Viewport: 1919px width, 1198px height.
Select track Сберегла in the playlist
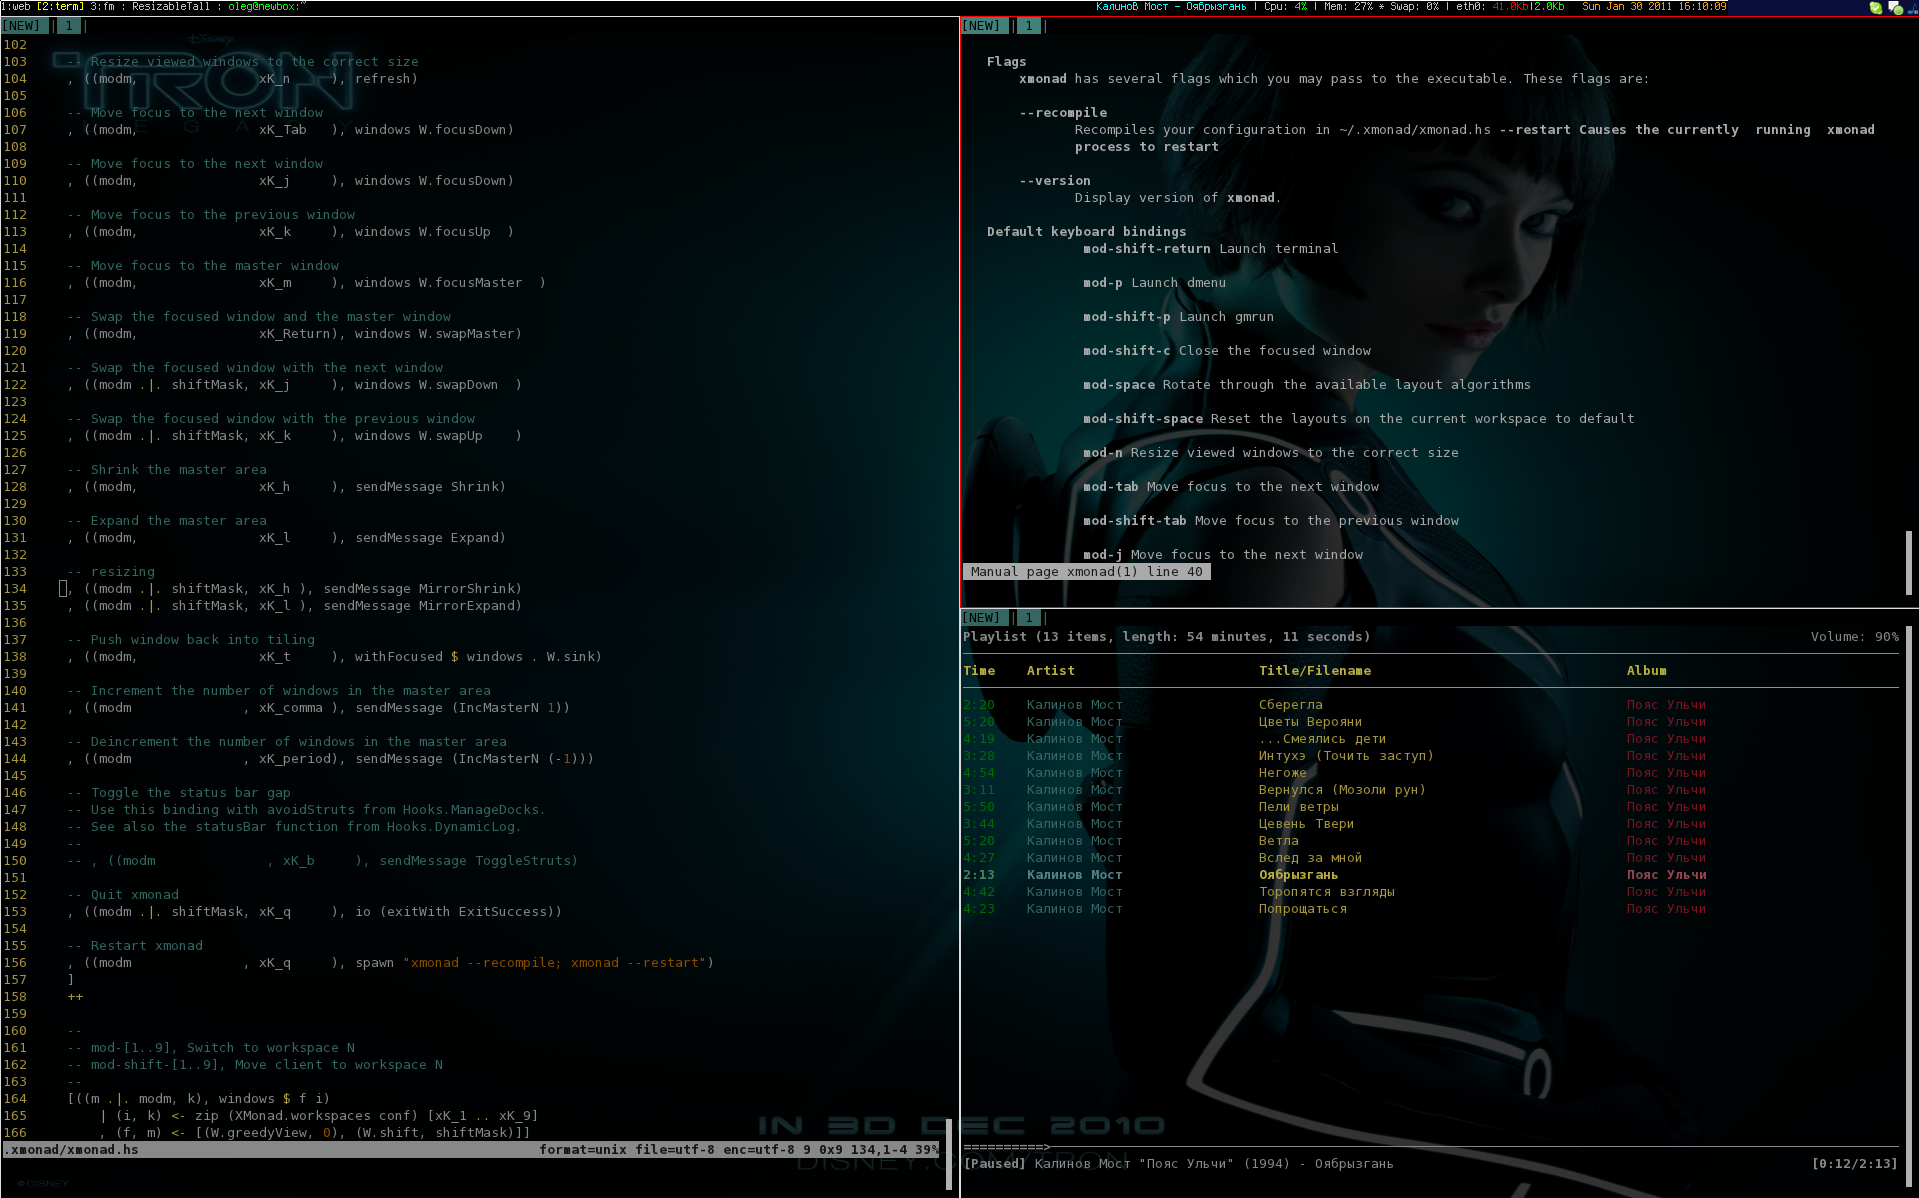(1290, 705)
